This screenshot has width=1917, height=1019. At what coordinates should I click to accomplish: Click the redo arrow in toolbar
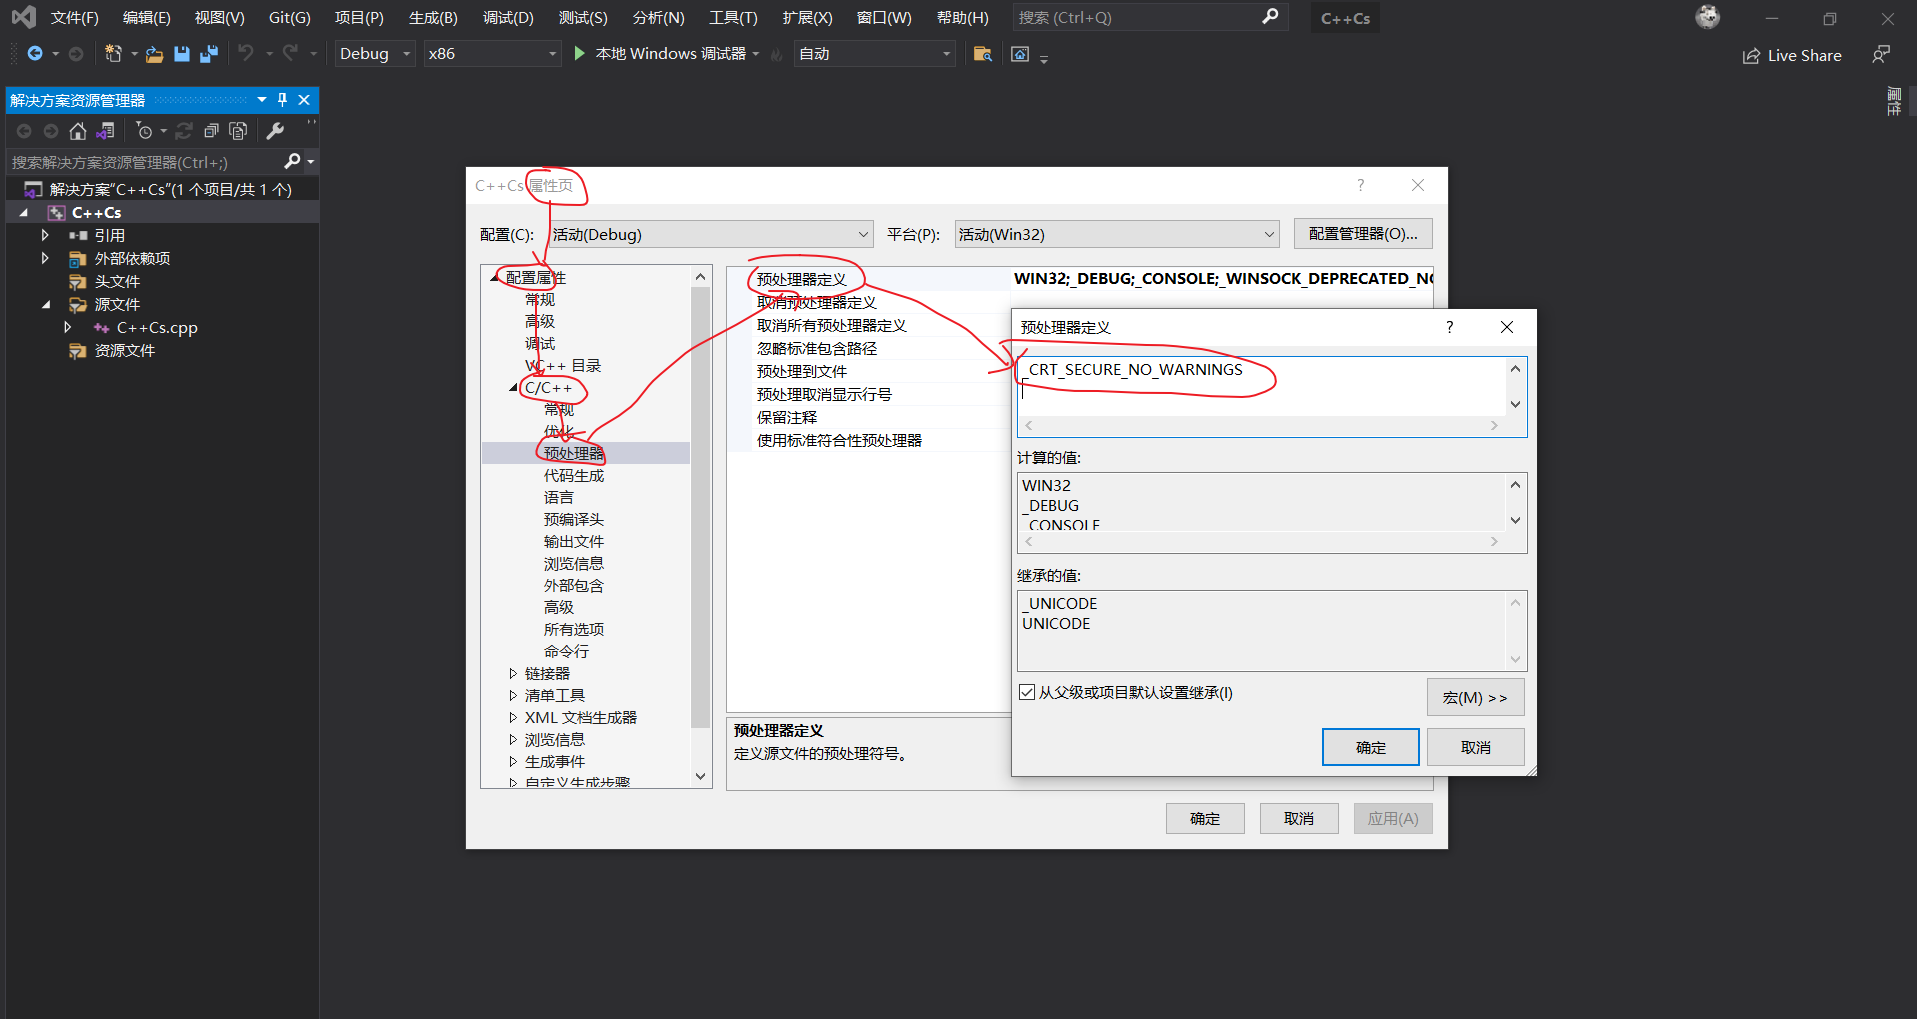pos(290,53)
